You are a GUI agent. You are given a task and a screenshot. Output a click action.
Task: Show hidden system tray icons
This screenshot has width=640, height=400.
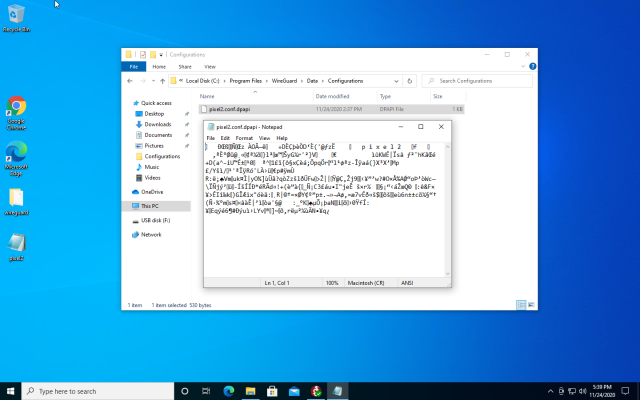point(550,391)
